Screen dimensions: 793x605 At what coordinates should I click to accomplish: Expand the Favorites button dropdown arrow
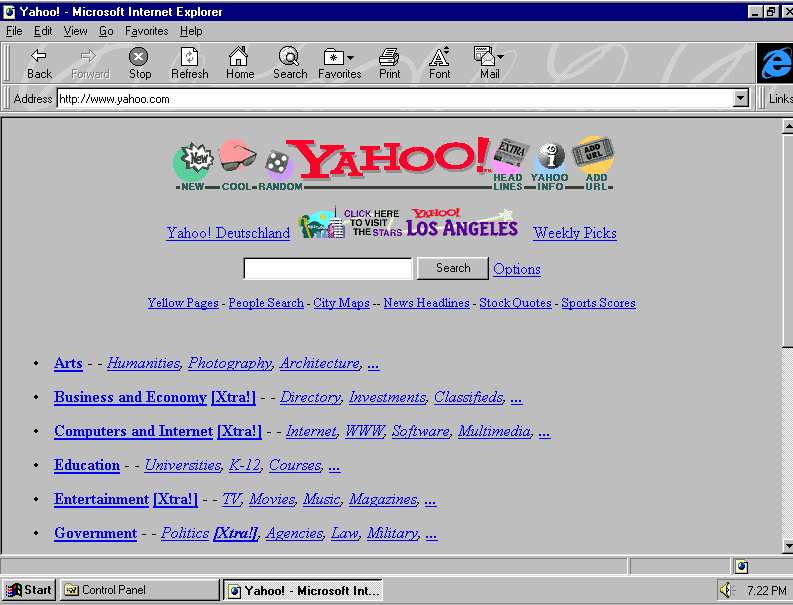tap(350, 58)
